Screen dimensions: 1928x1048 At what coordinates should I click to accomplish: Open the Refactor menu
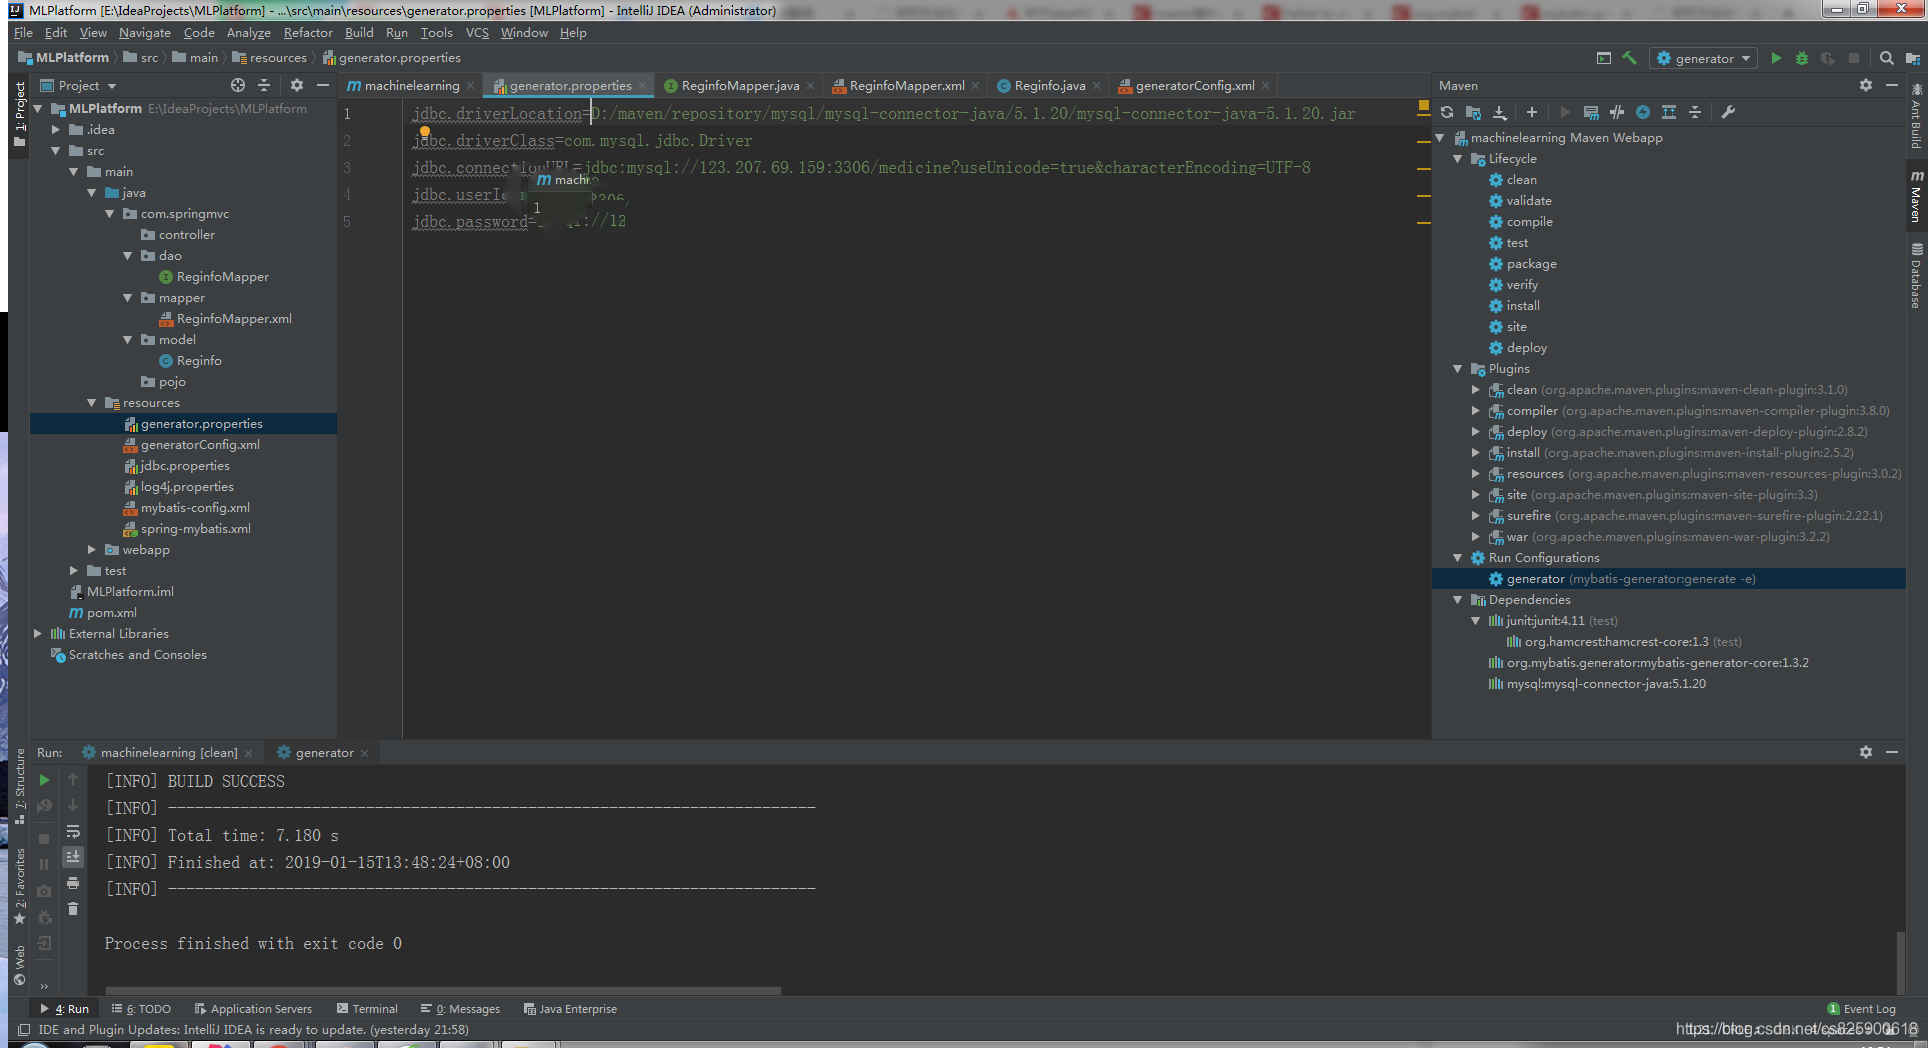click(x=308, y=33)
